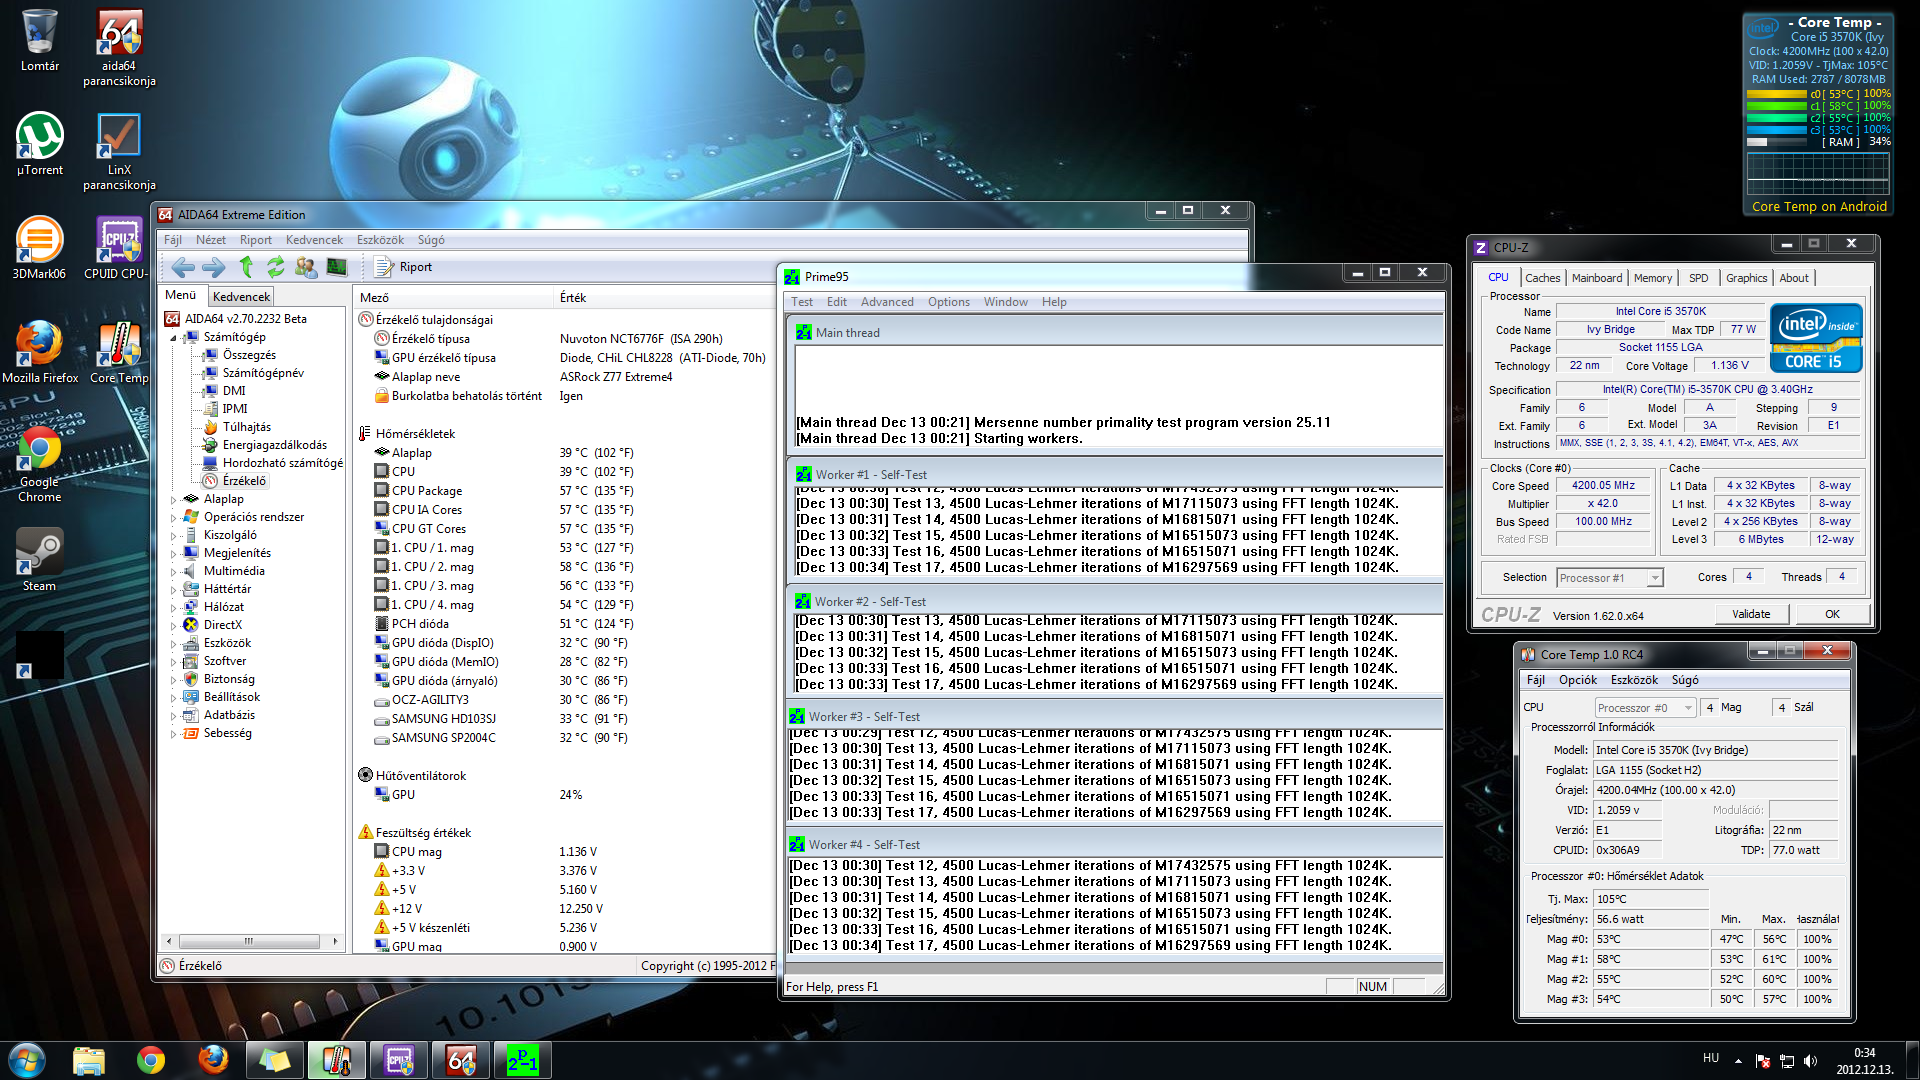The width and height of the screenshot is (1920, 1080).
Task: Switch to the Mainboard tab in CPU-Z
Action: click(1597, 278)
